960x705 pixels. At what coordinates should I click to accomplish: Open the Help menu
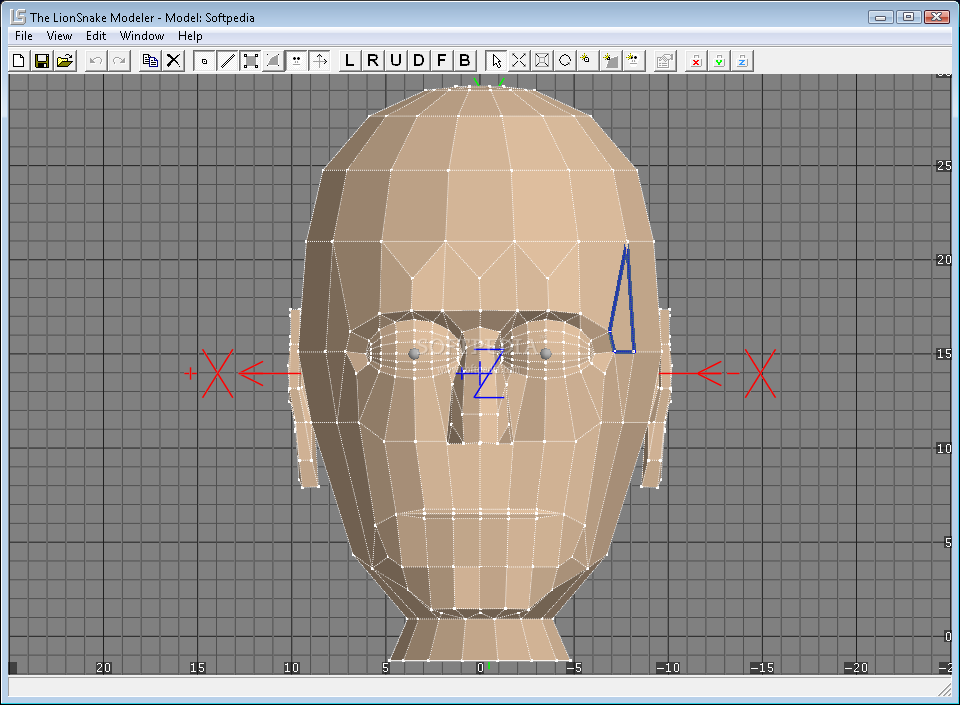tap(190, 36)
